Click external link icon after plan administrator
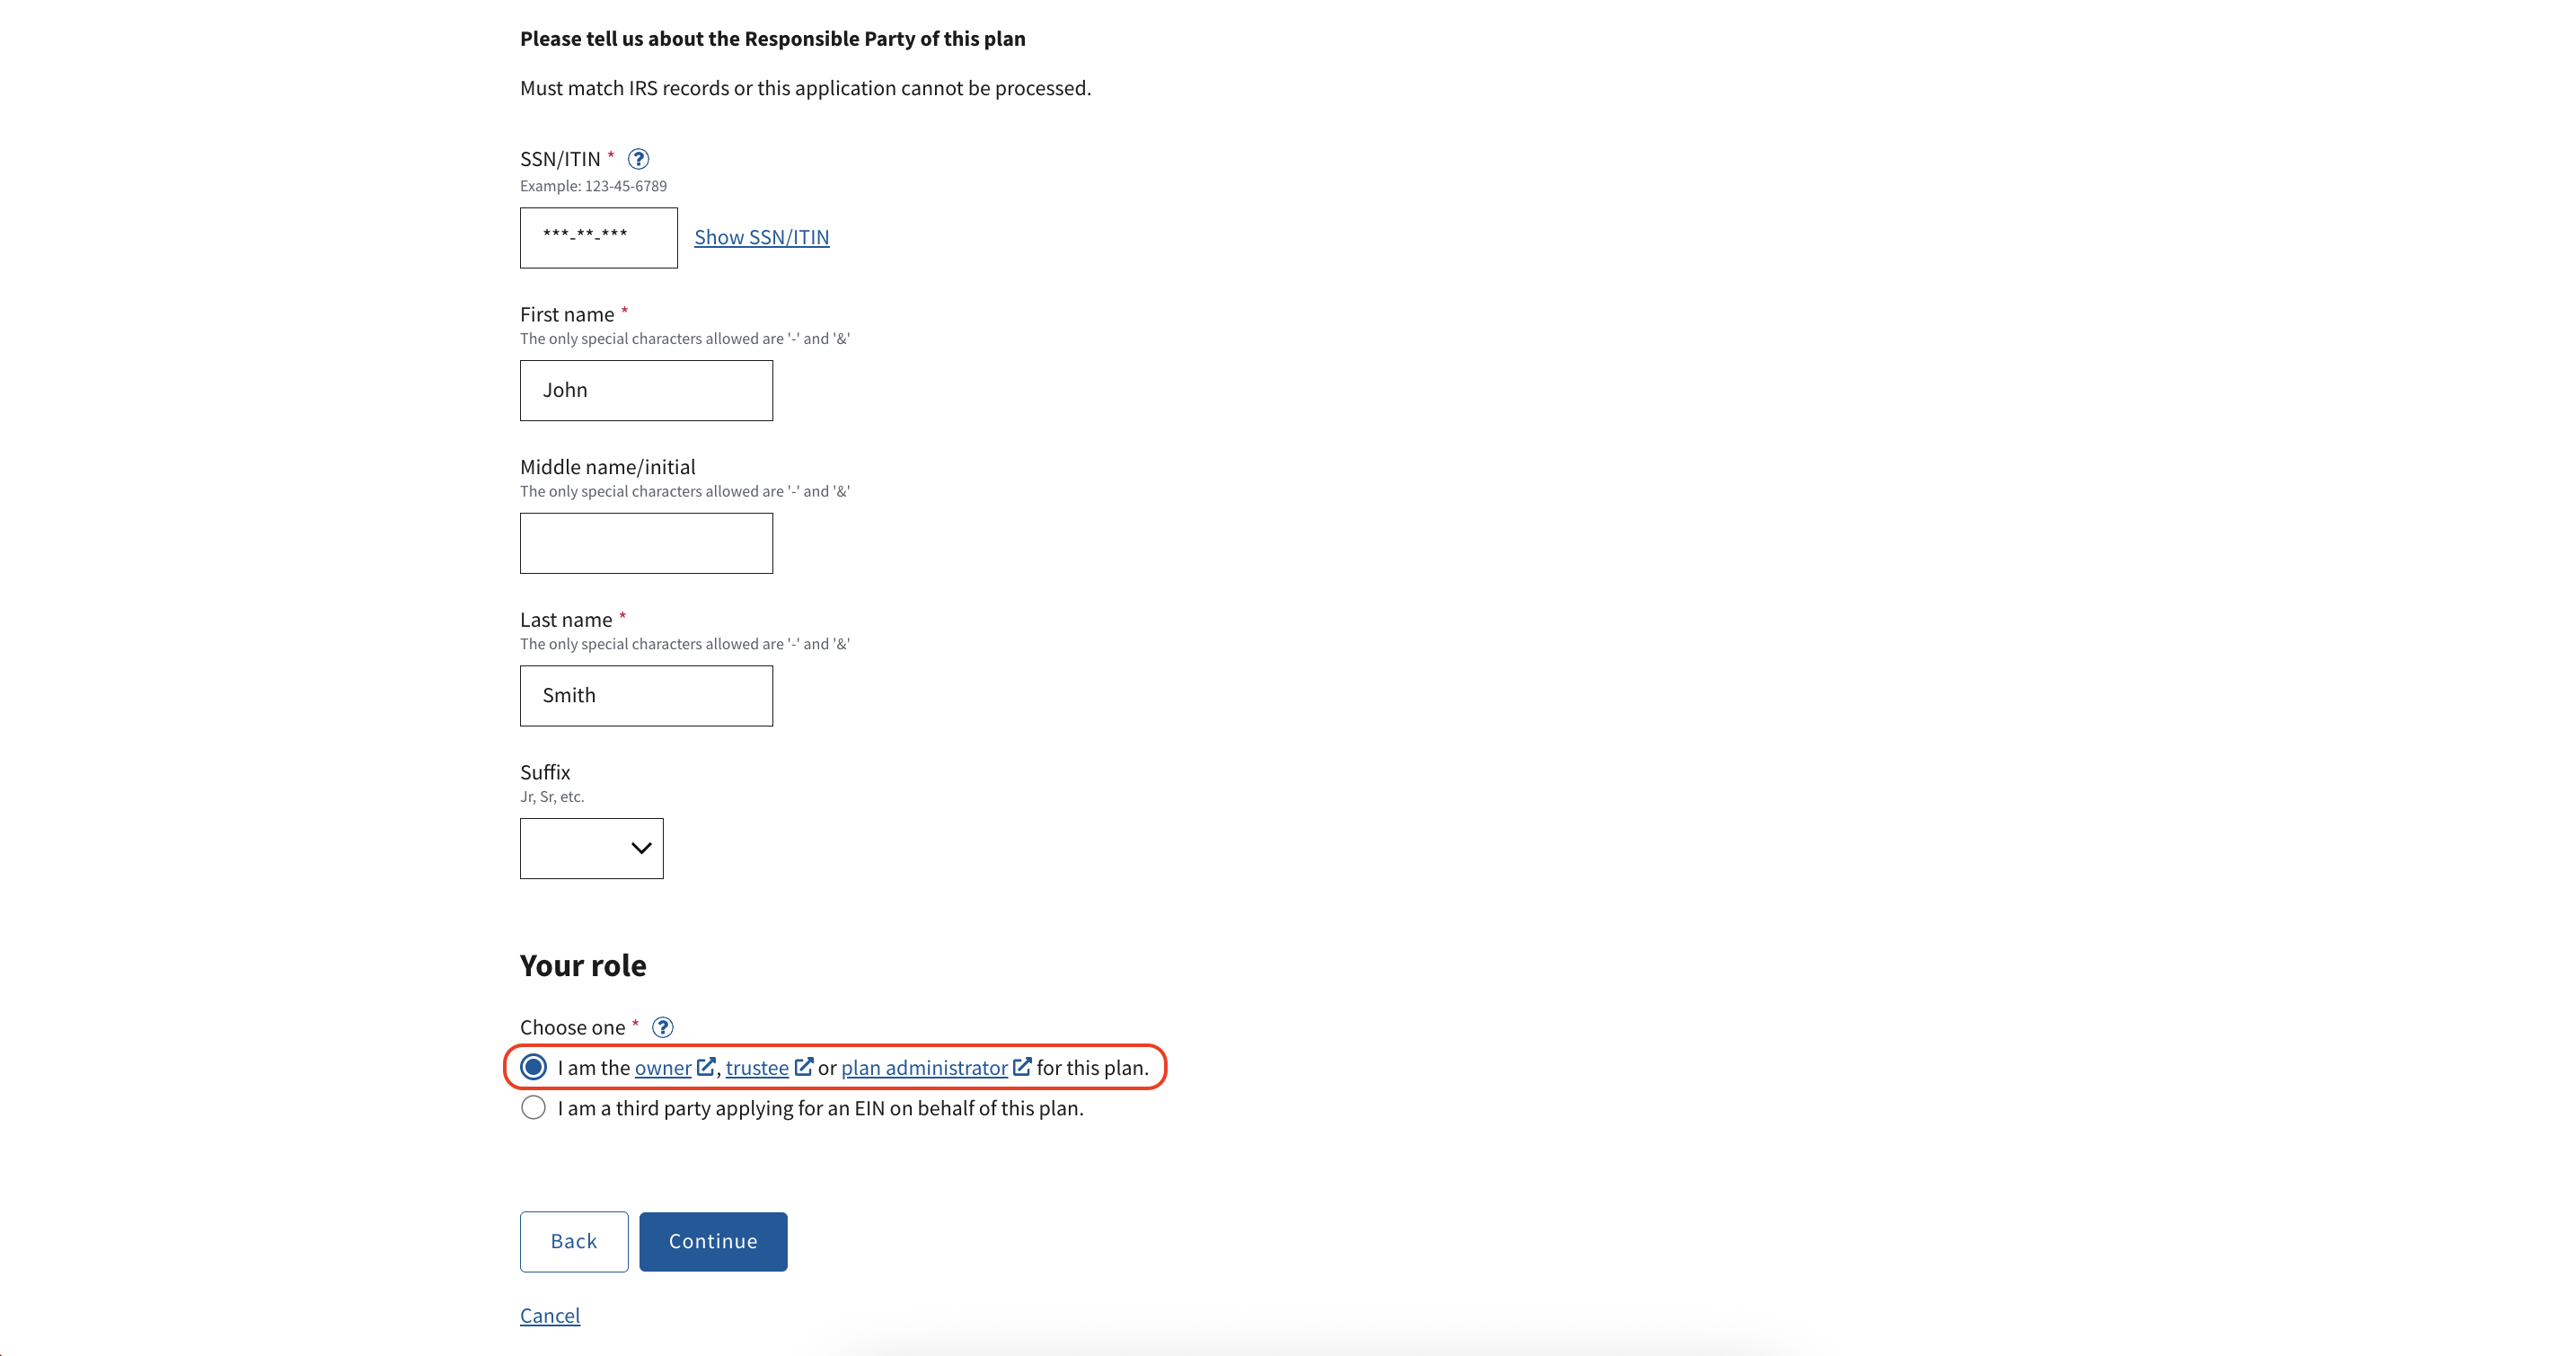This screenshot has width=2576, height=1356. pyautogui.click(x=1022, y=1067)
